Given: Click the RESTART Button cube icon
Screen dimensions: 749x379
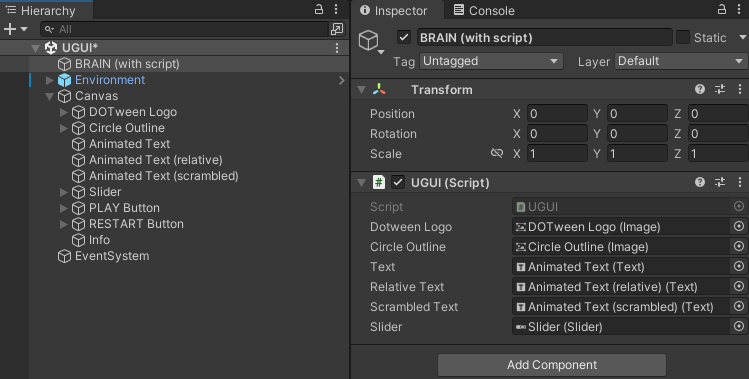Looking at the screenshot, I should pos(78,224).
